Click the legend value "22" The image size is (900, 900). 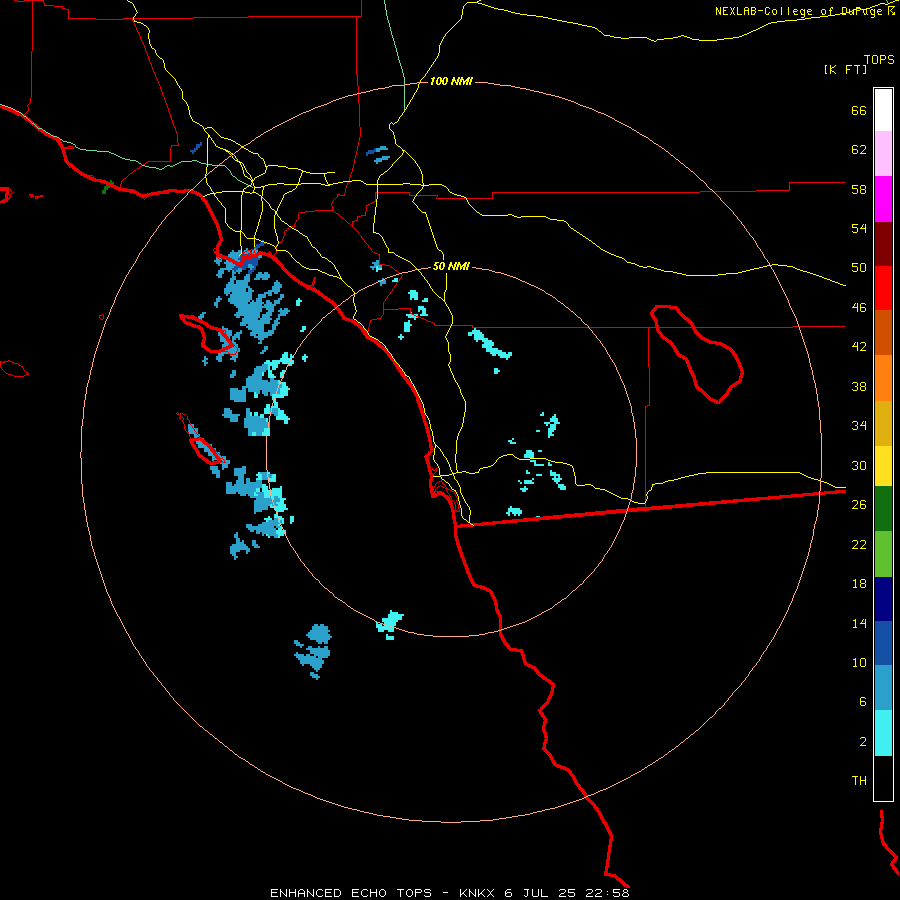(x=859, y=544)
